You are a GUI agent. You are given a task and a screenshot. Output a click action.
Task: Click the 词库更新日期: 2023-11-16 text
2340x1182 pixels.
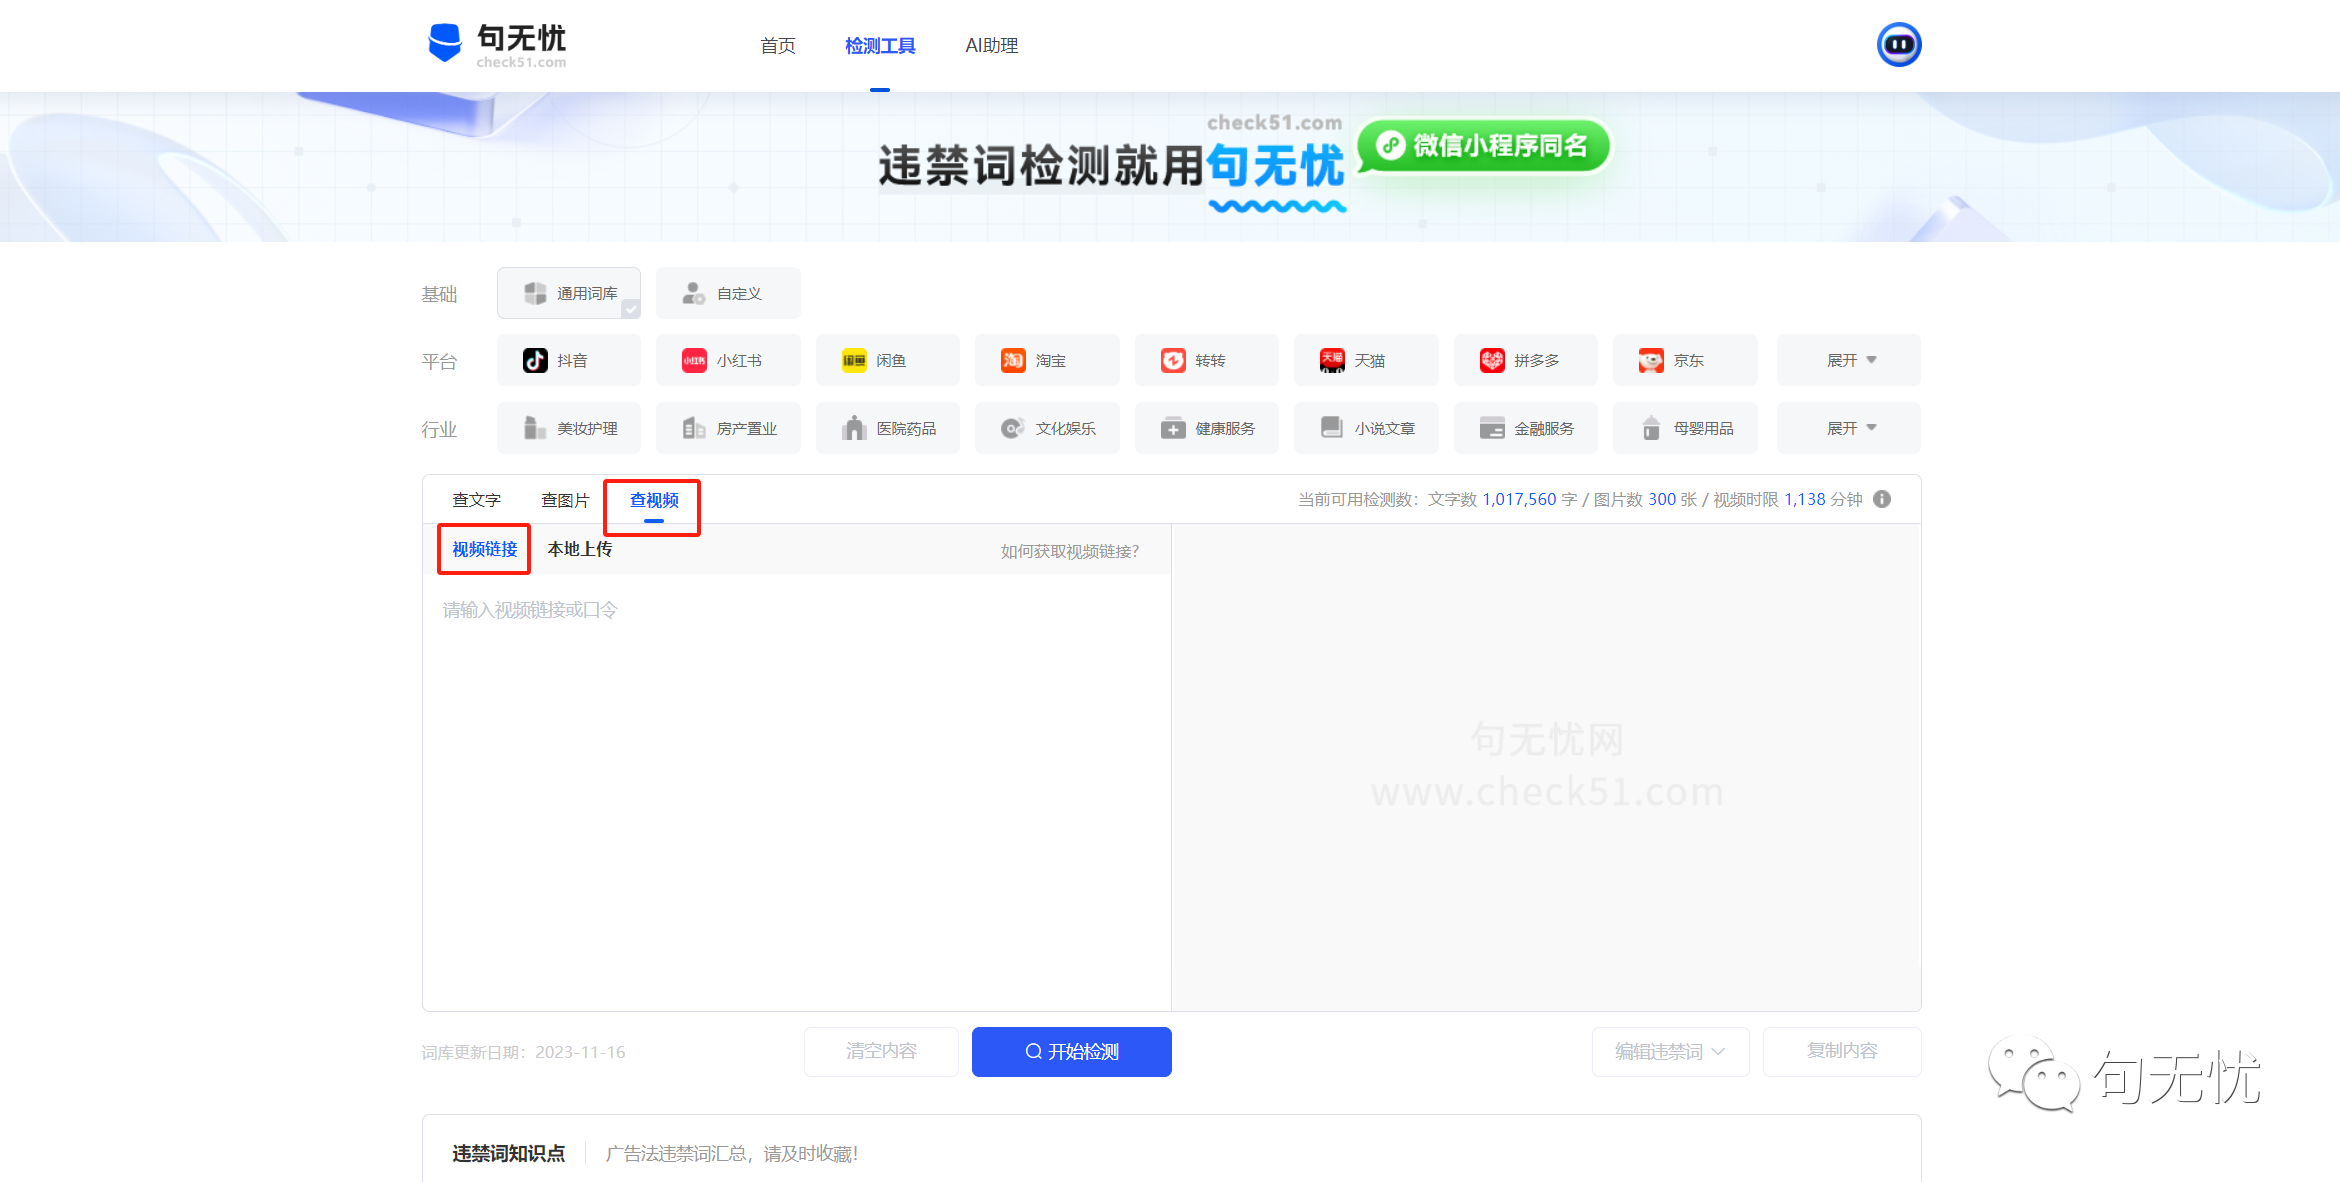point(523,1052)
